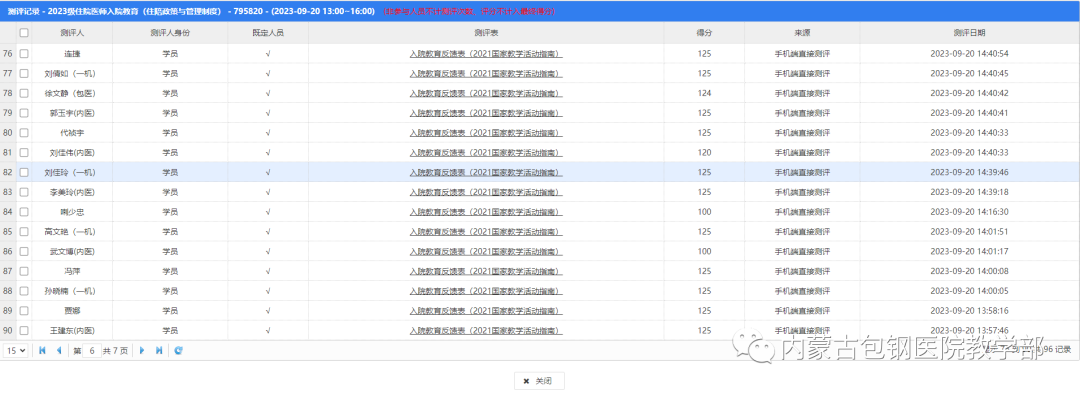Open the rows-per-page dropdown showing 15
The width and height of the screenshot is (1080, 395).
tap(15, 350)
